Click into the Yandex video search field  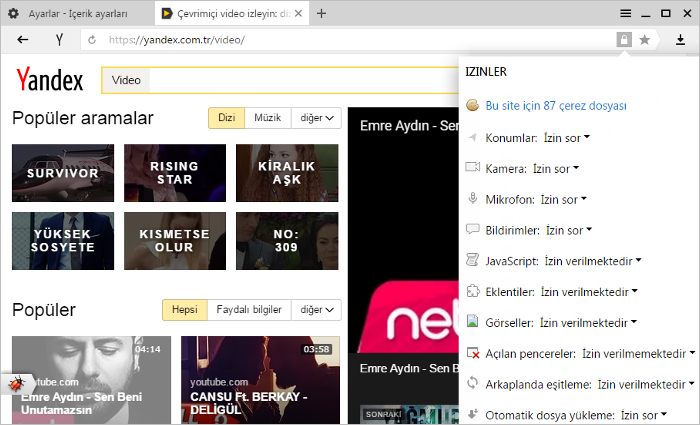point(304,80)
